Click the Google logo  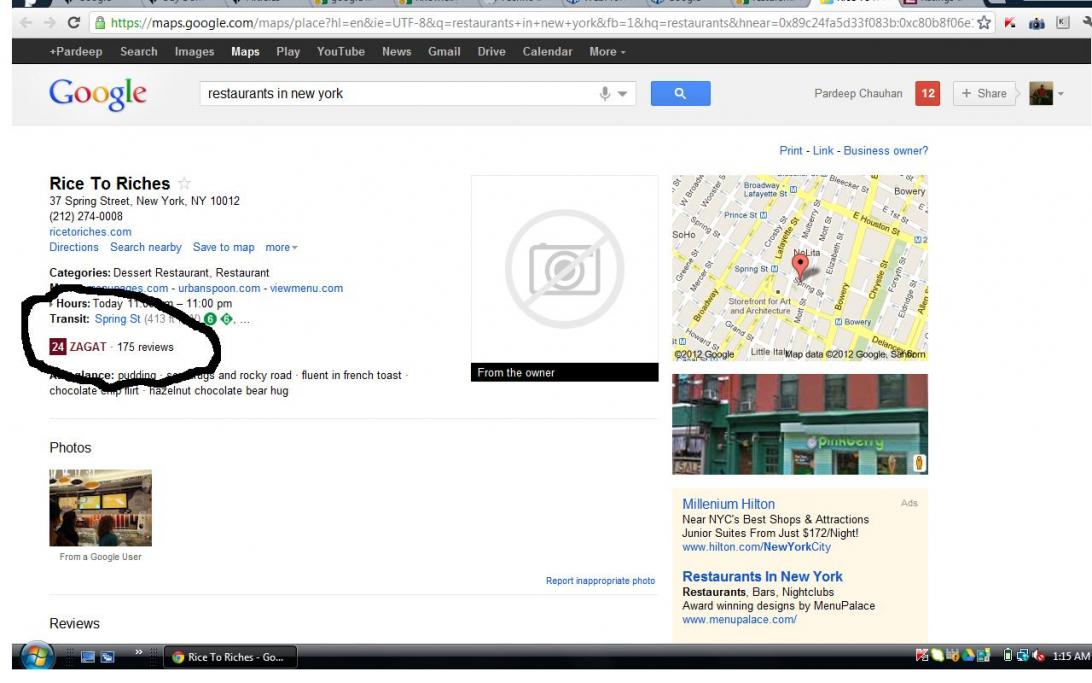tap(98, 94)
